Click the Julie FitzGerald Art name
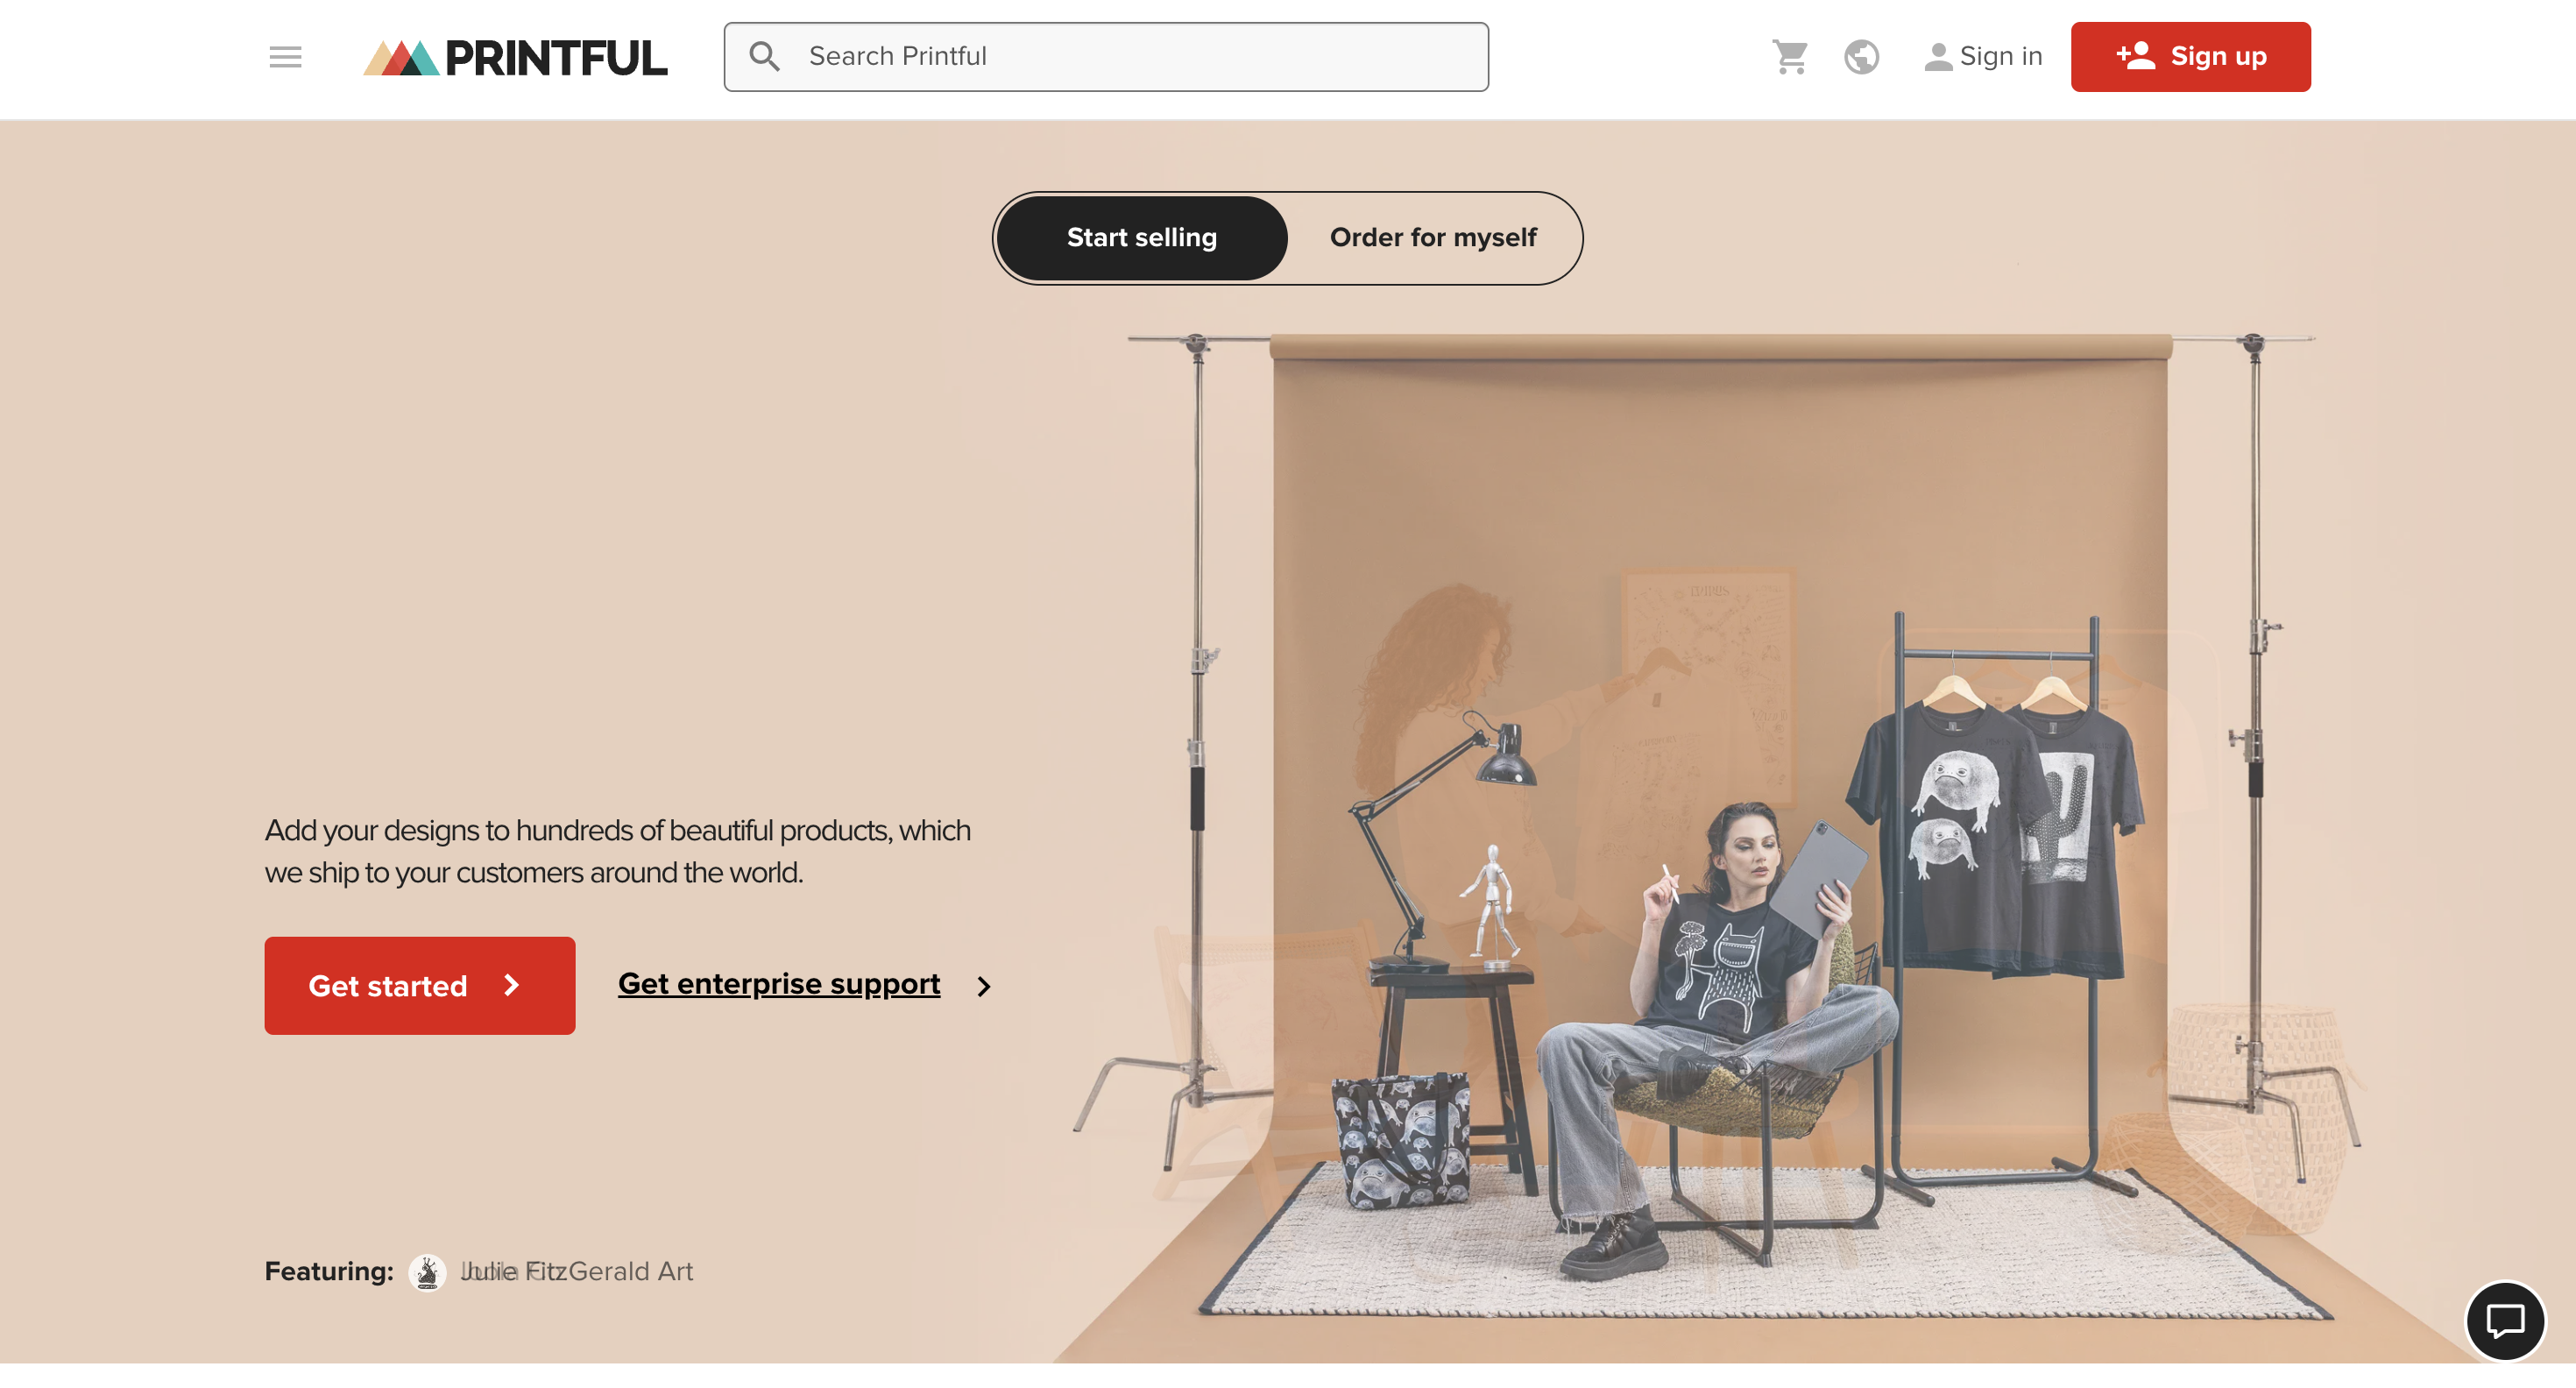Viewport: 2576px width, 1388px height. tap(577, 1272)
